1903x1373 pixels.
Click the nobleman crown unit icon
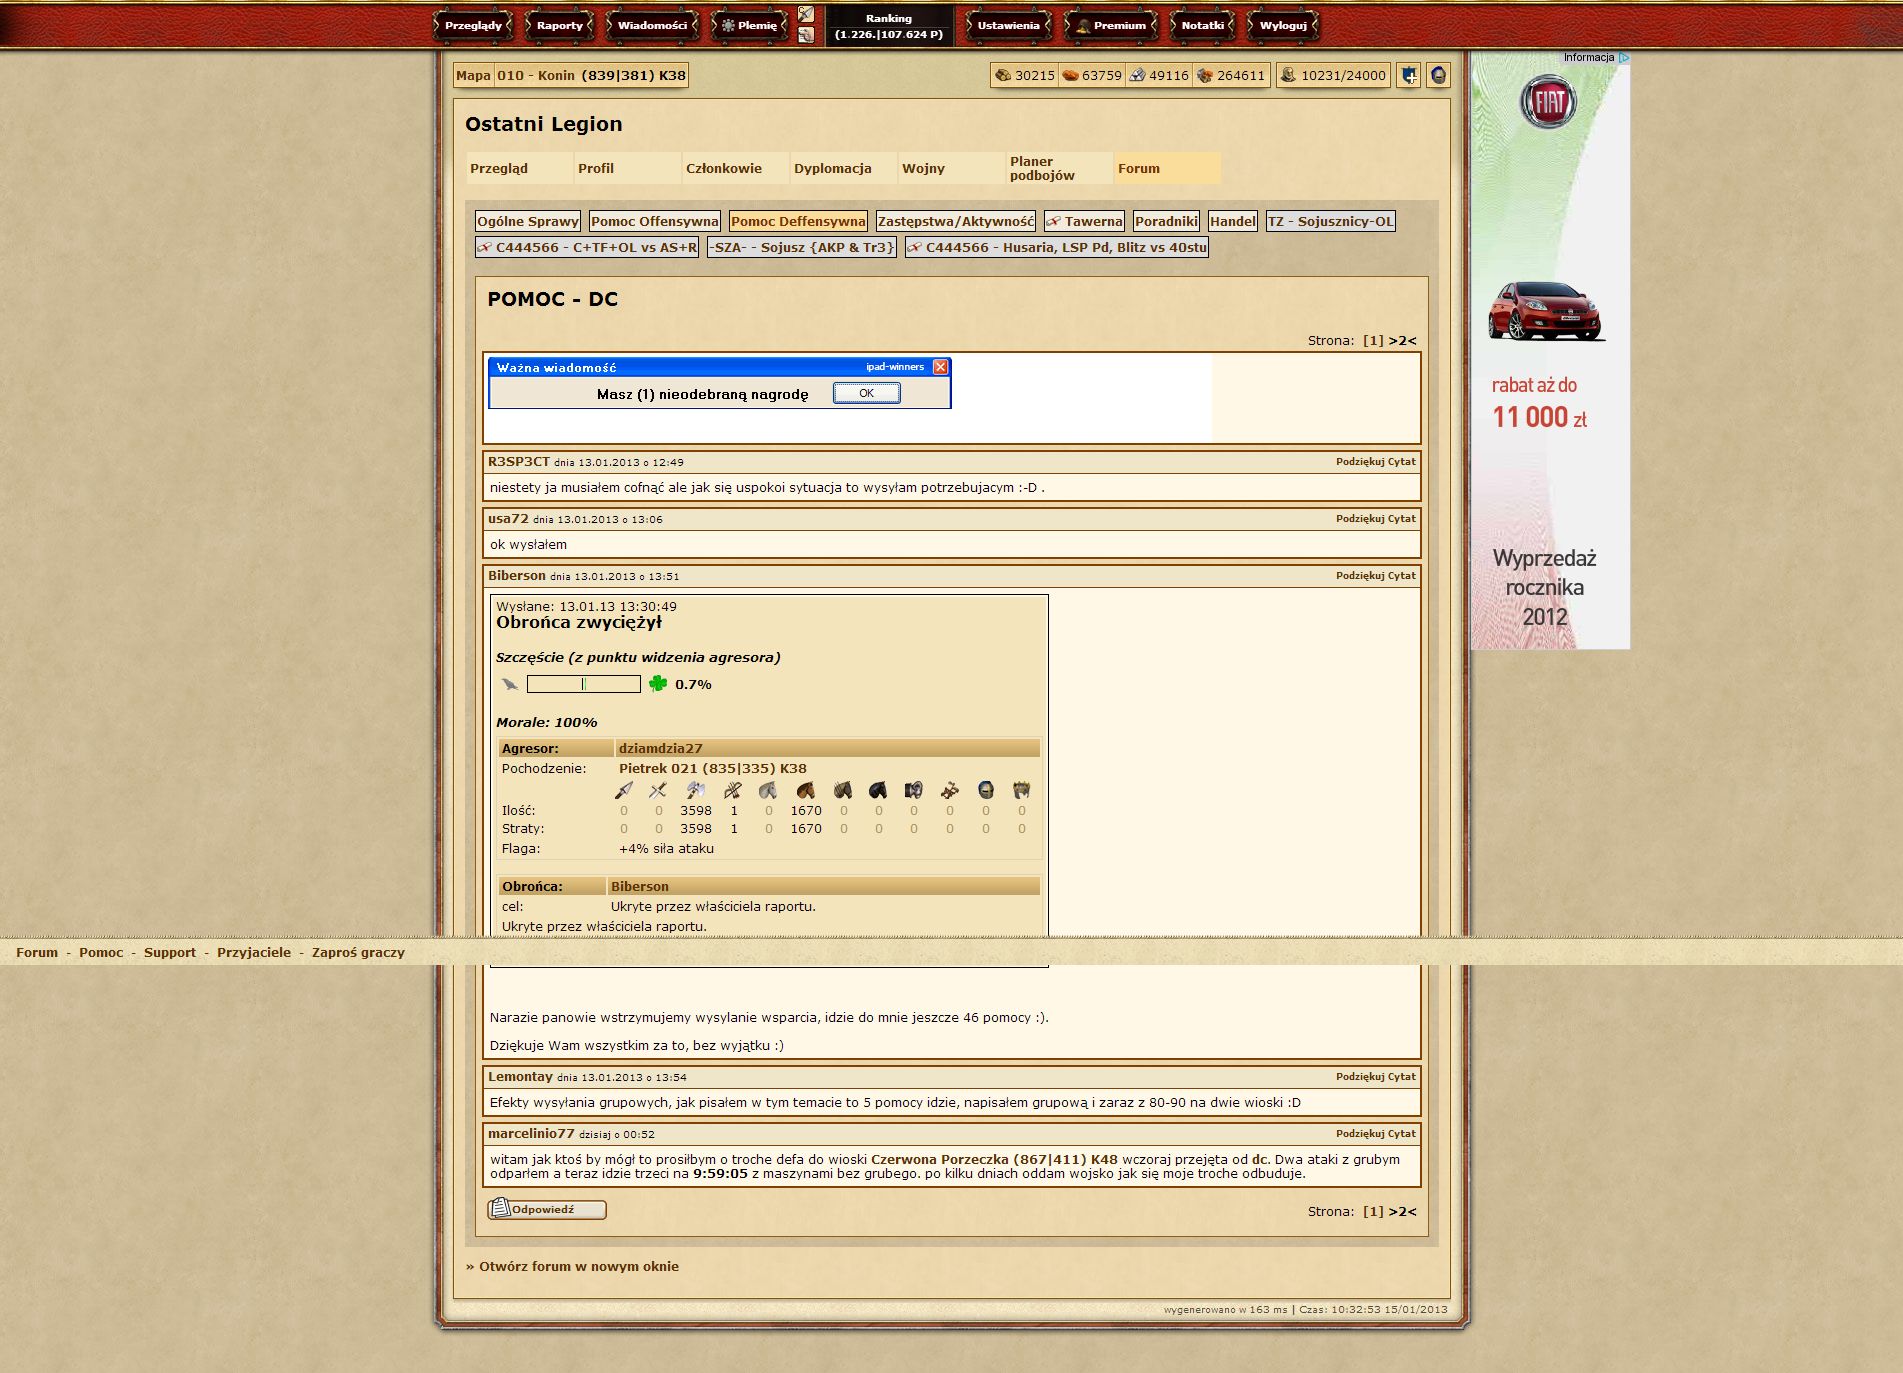[x=1021, y=791]
